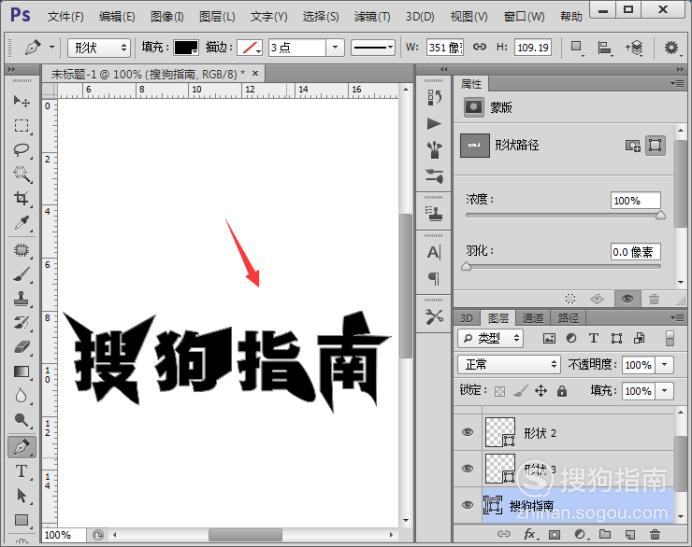Image resolution: width=692 pixels, height=547 pixels.
Task: Open the 文件(F) menu
Action: 65,17
